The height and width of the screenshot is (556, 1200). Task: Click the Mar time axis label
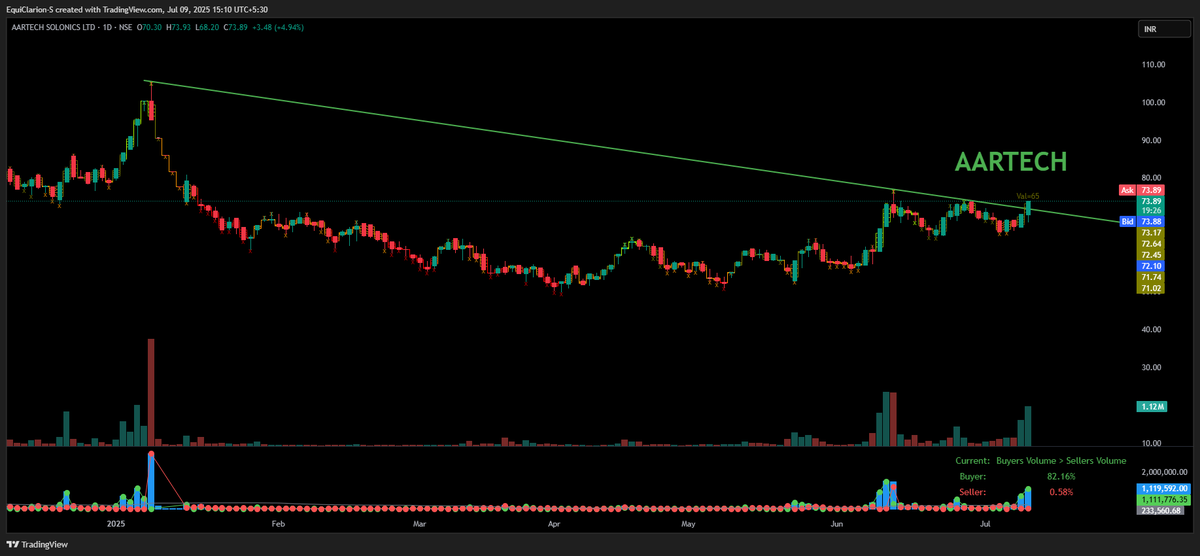click(x=420, y=523)
